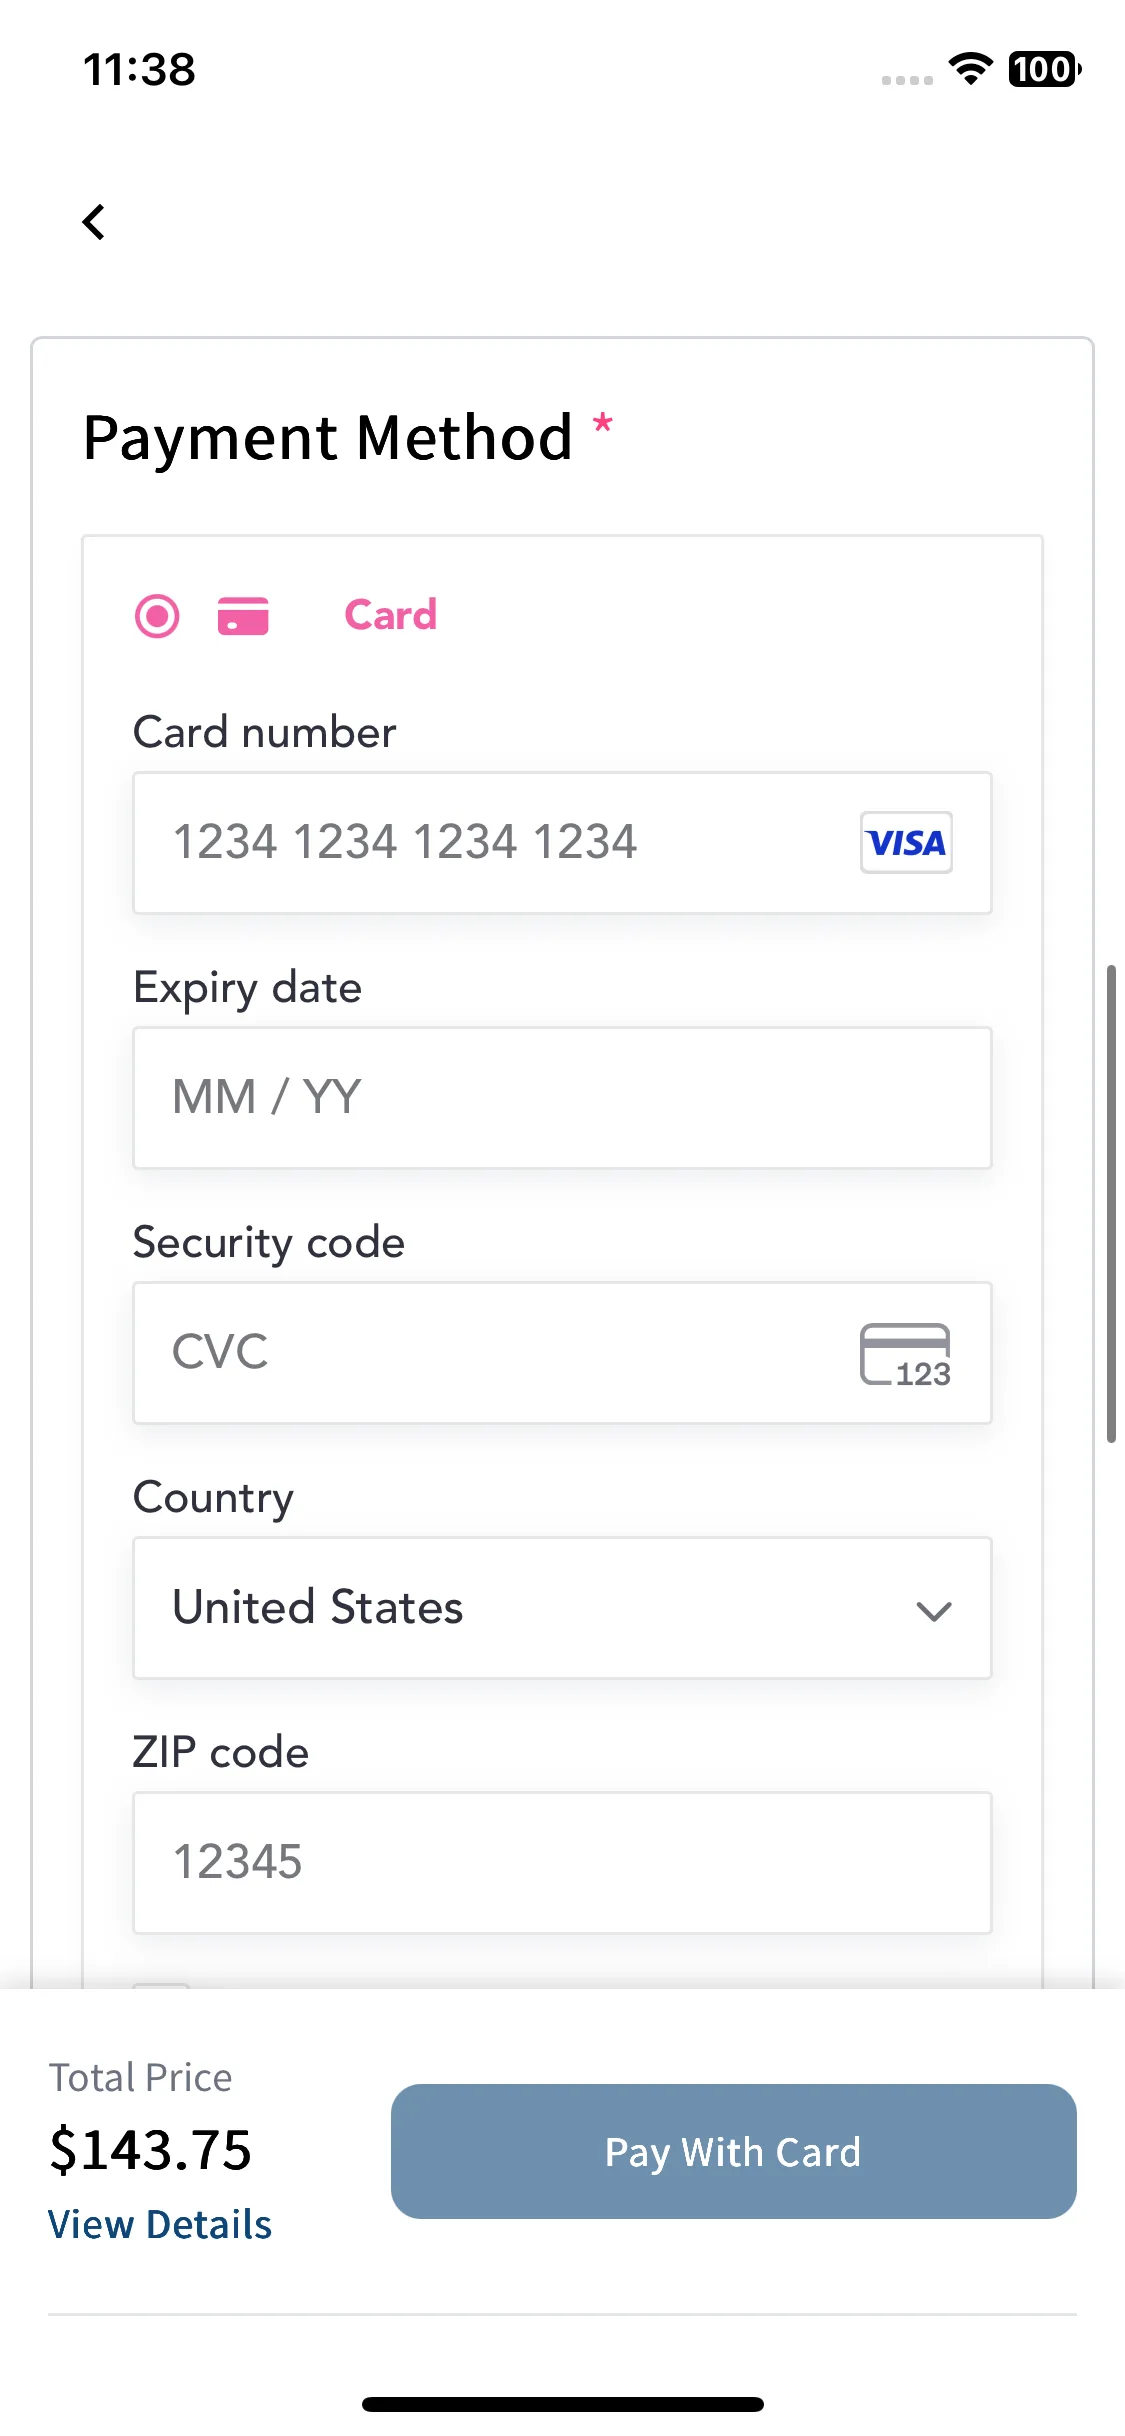Screen dimensions: 1125x2436
Task: Focus the ZIP code field
Action: tap(562, 1863)
